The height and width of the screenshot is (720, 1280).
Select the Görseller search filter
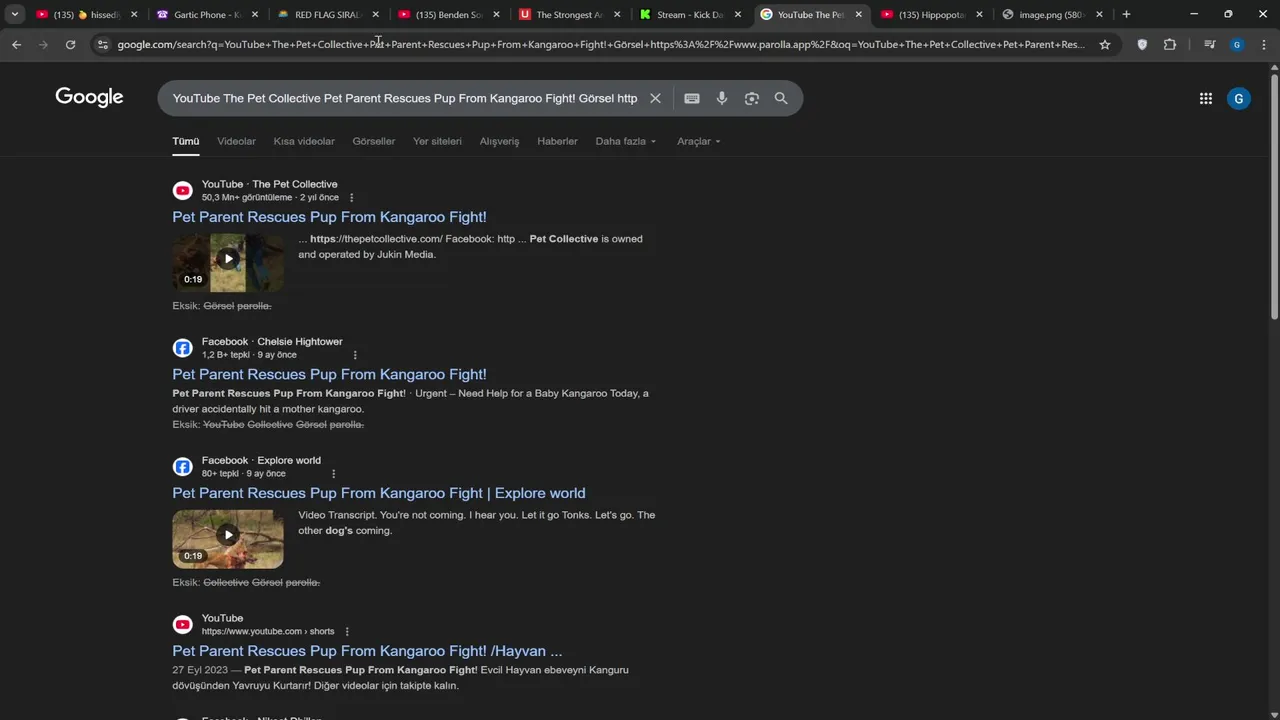pos(374,141)
